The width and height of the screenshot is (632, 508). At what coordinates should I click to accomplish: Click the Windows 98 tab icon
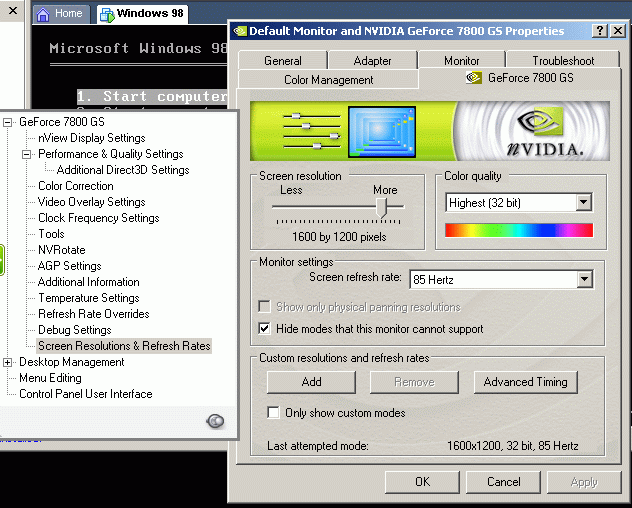tap(106, 14)
